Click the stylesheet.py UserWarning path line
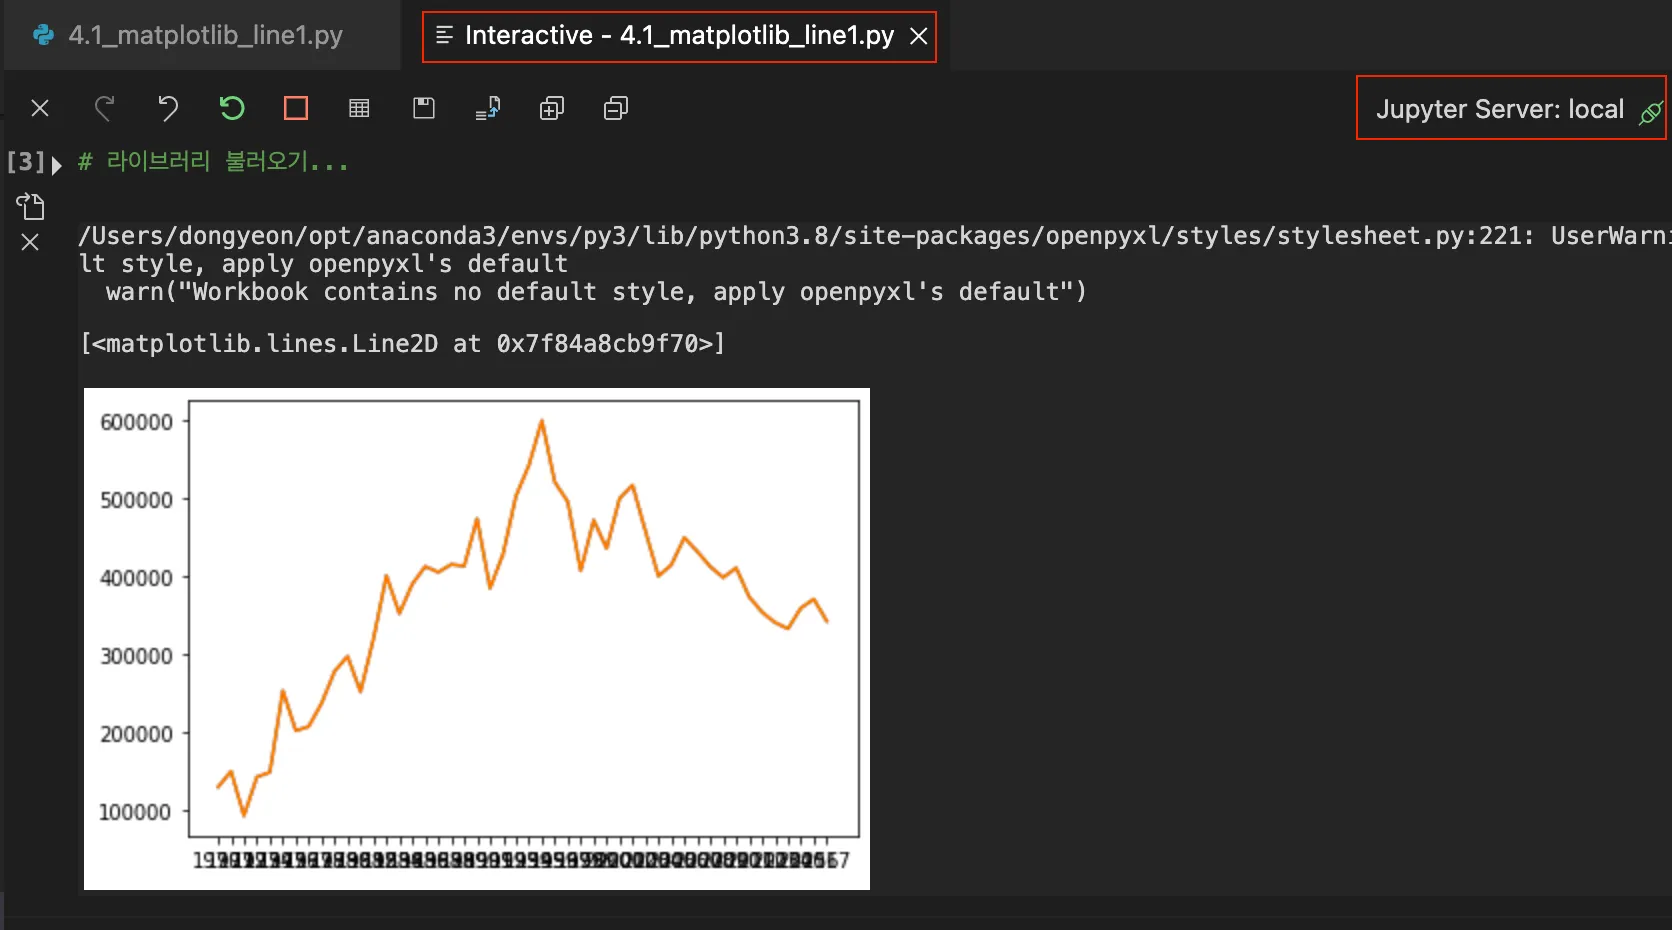 [x=874, y=236]
